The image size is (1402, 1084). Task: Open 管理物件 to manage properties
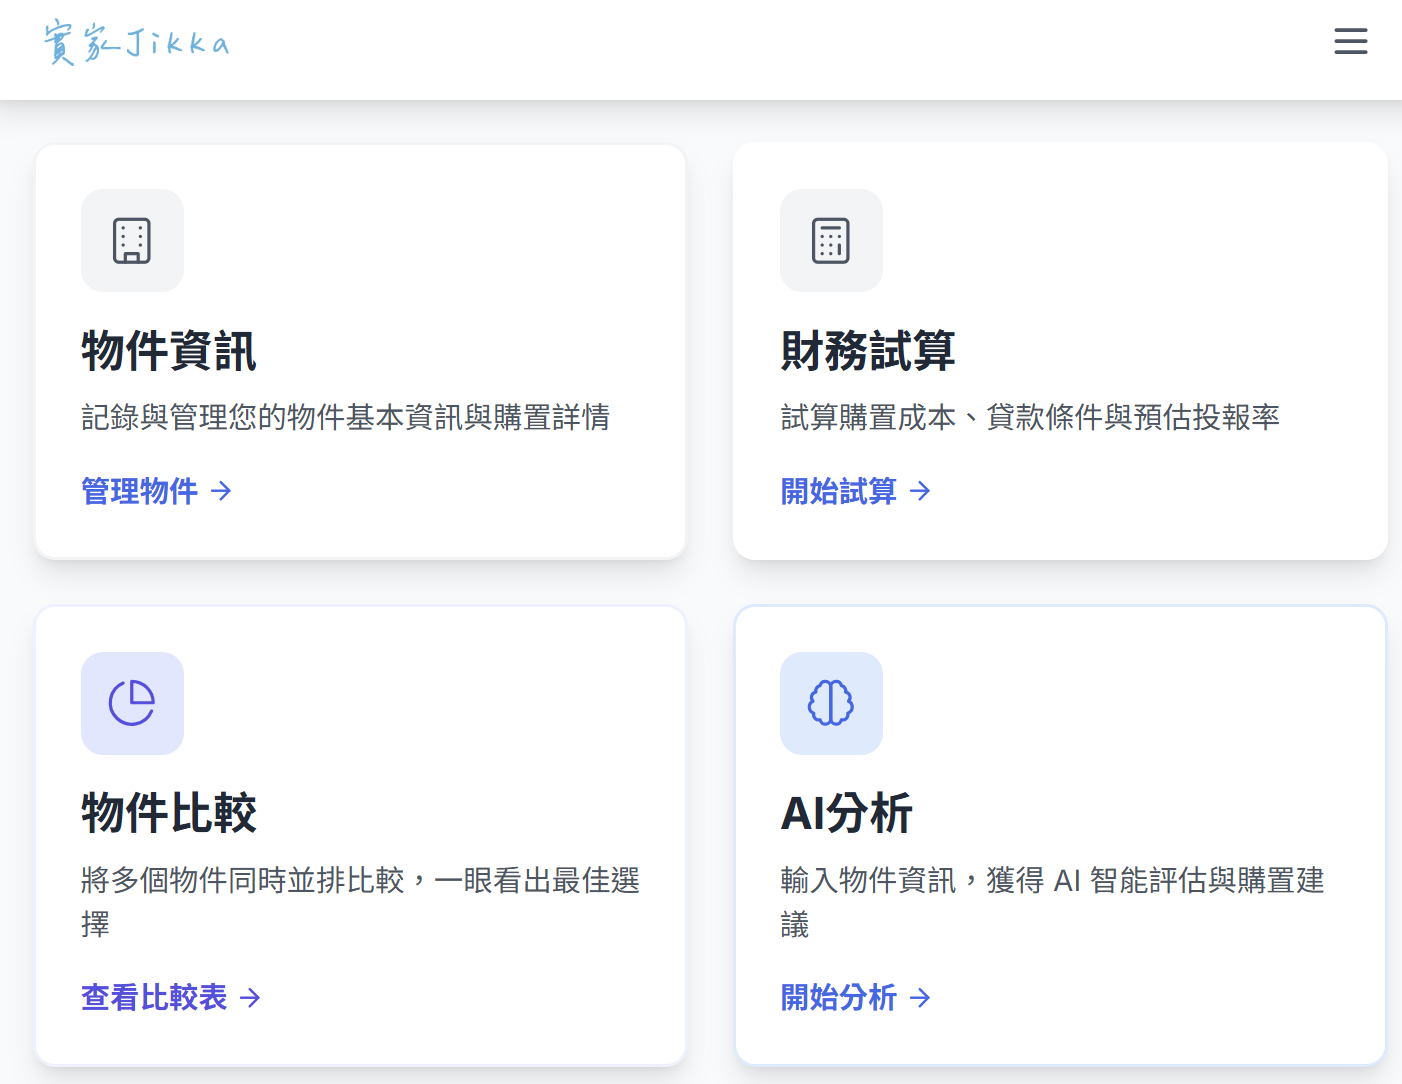click(140, 491)
